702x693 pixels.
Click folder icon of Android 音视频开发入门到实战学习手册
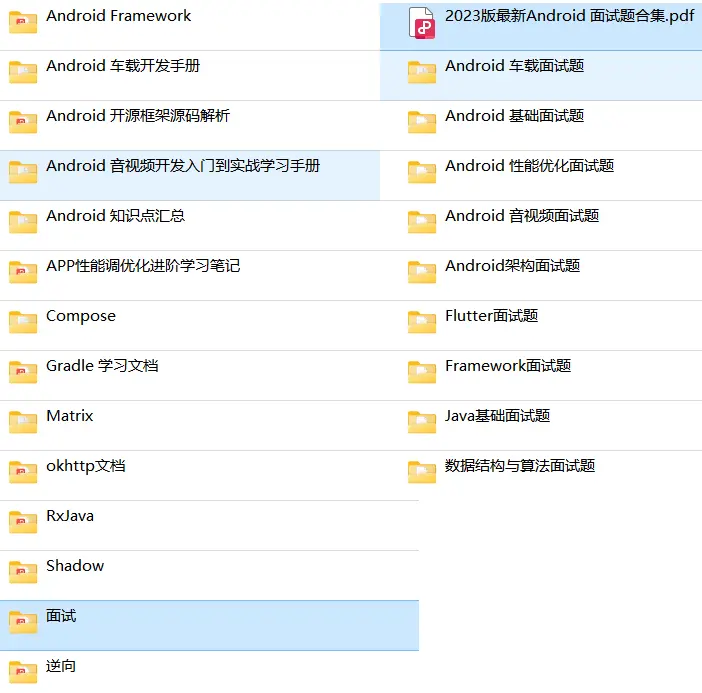(23, 172)
